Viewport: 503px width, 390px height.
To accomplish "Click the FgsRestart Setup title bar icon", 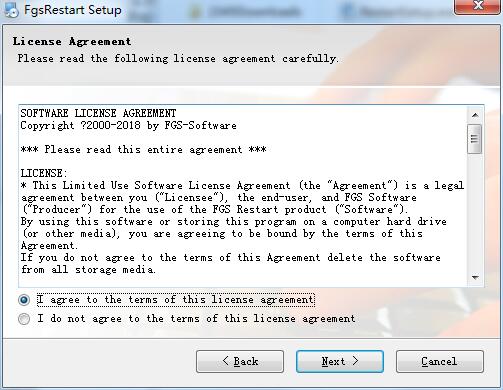I will pos(10,9).
